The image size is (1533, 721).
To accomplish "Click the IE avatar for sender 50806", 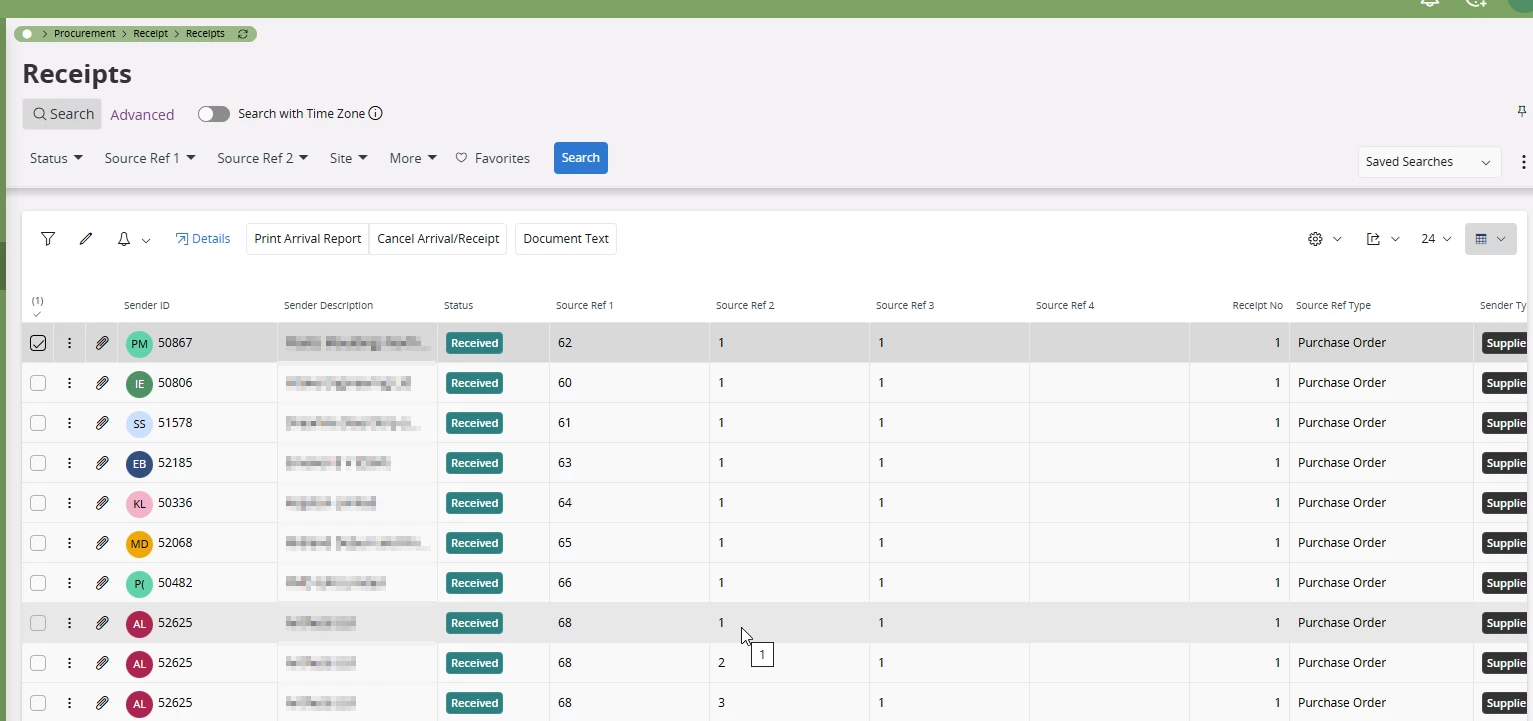I will point(139,384).
